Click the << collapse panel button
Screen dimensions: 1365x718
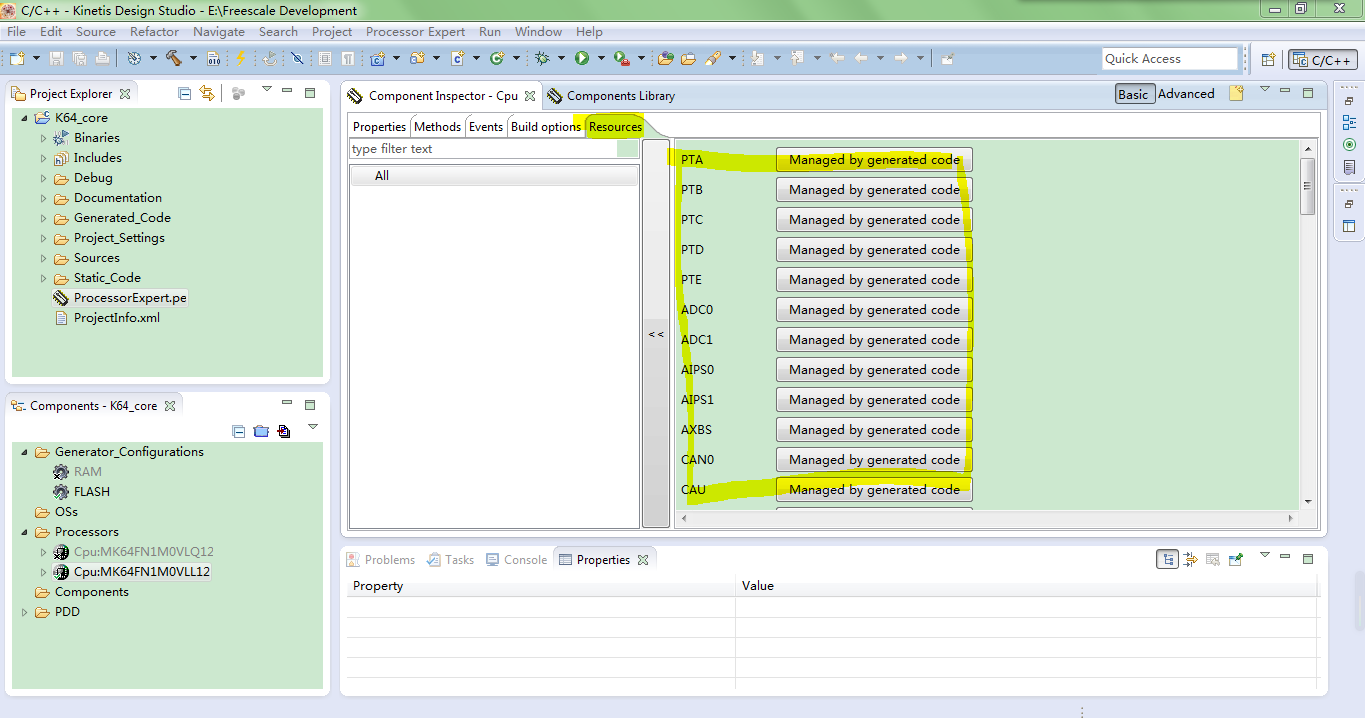click(x=656, y=334)
